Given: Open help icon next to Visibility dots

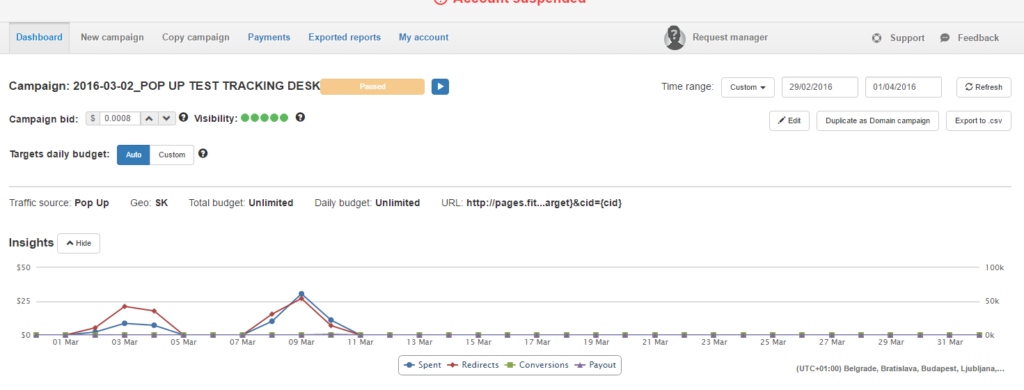Looking at the screenshot, I should point(300,118).
